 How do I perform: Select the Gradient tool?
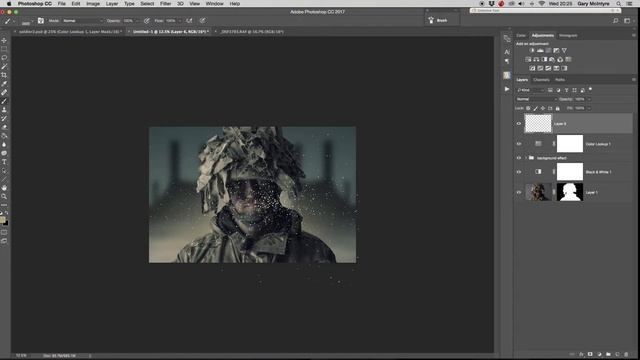tap(4, 136)
